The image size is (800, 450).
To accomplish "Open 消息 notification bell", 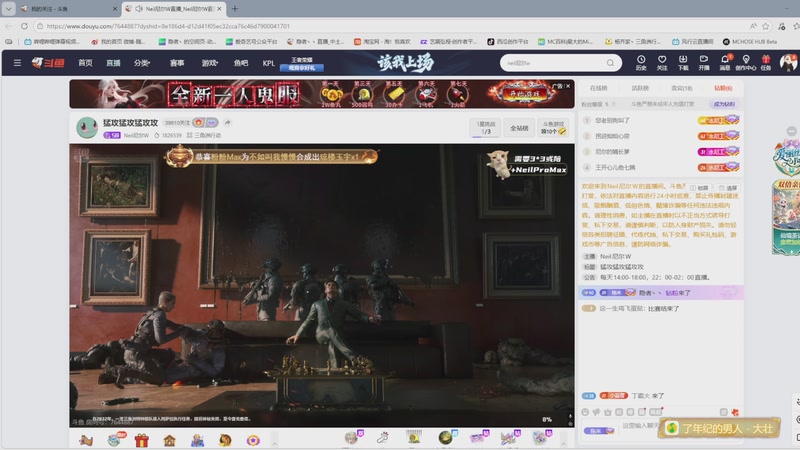I will pos(724,63).
